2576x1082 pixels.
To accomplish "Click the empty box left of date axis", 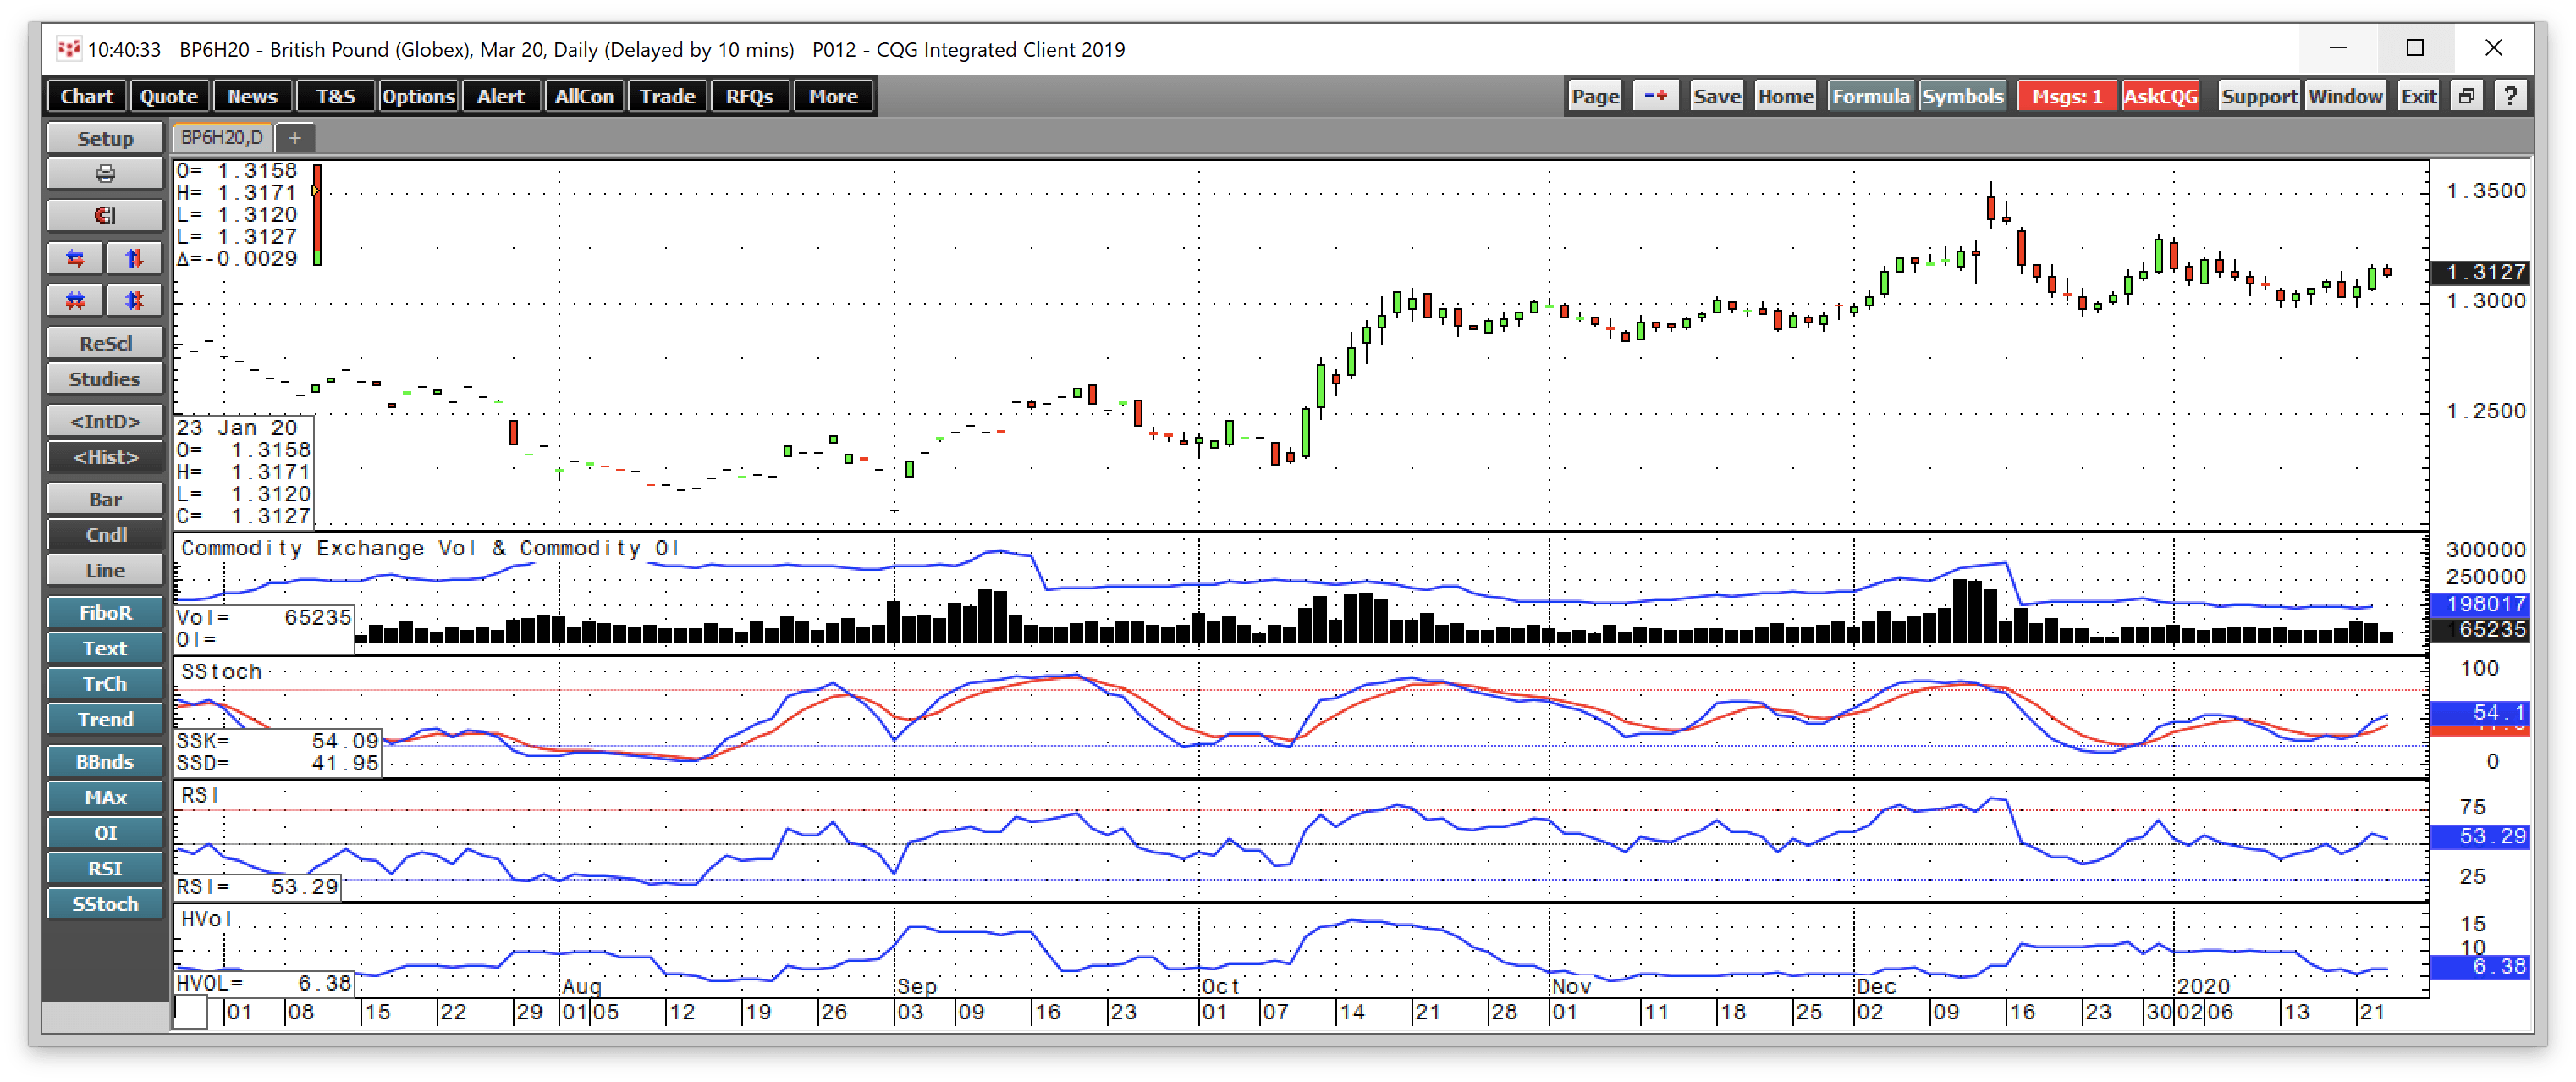I will pyautogui.click(x=191, y=1012).
